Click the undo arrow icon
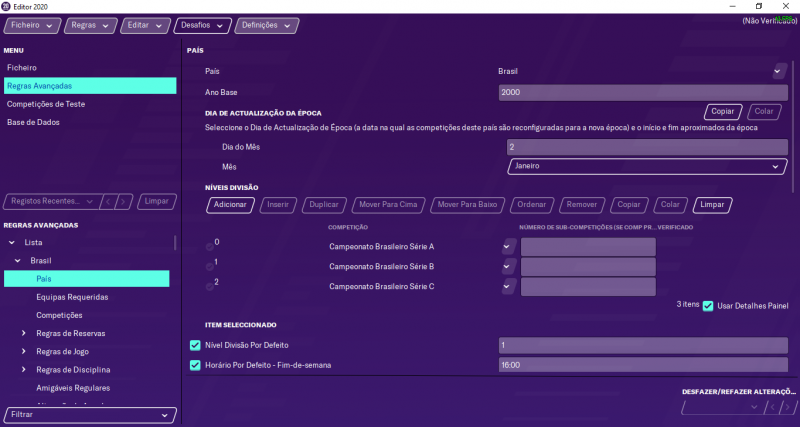The height and width of the screenshot is (427, 800). pos(772,407)
